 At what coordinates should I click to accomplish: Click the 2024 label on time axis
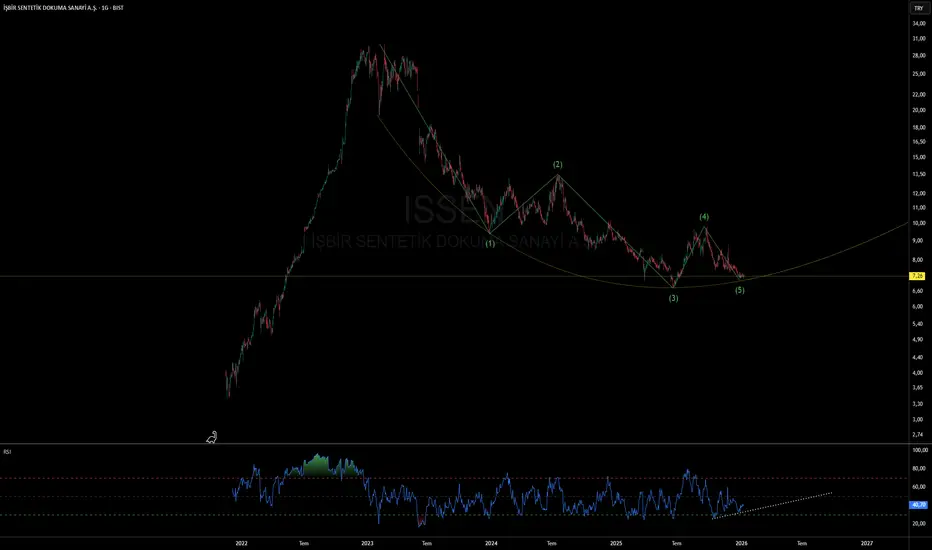[x=491, y=543]
